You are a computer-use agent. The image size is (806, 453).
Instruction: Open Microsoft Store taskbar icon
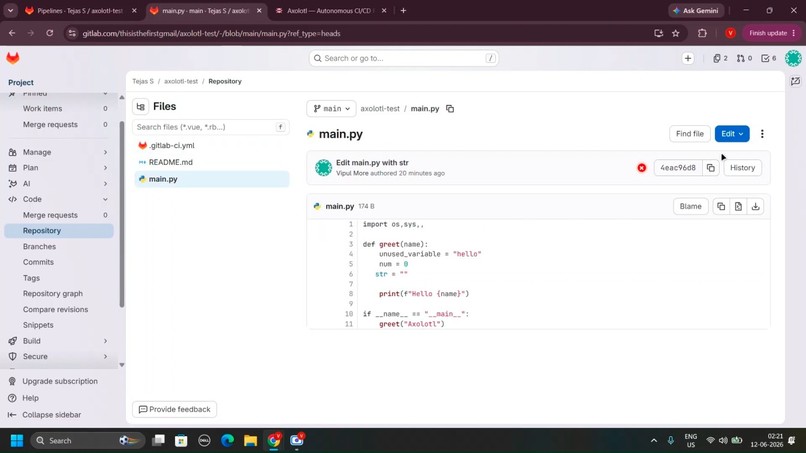click(x=181, y=440)
